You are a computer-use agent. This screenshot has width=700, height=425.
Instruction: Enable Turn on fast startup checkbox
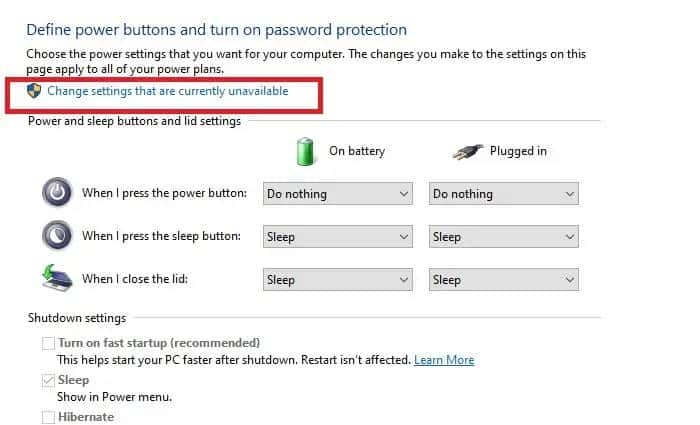click(x=48, y=343)
